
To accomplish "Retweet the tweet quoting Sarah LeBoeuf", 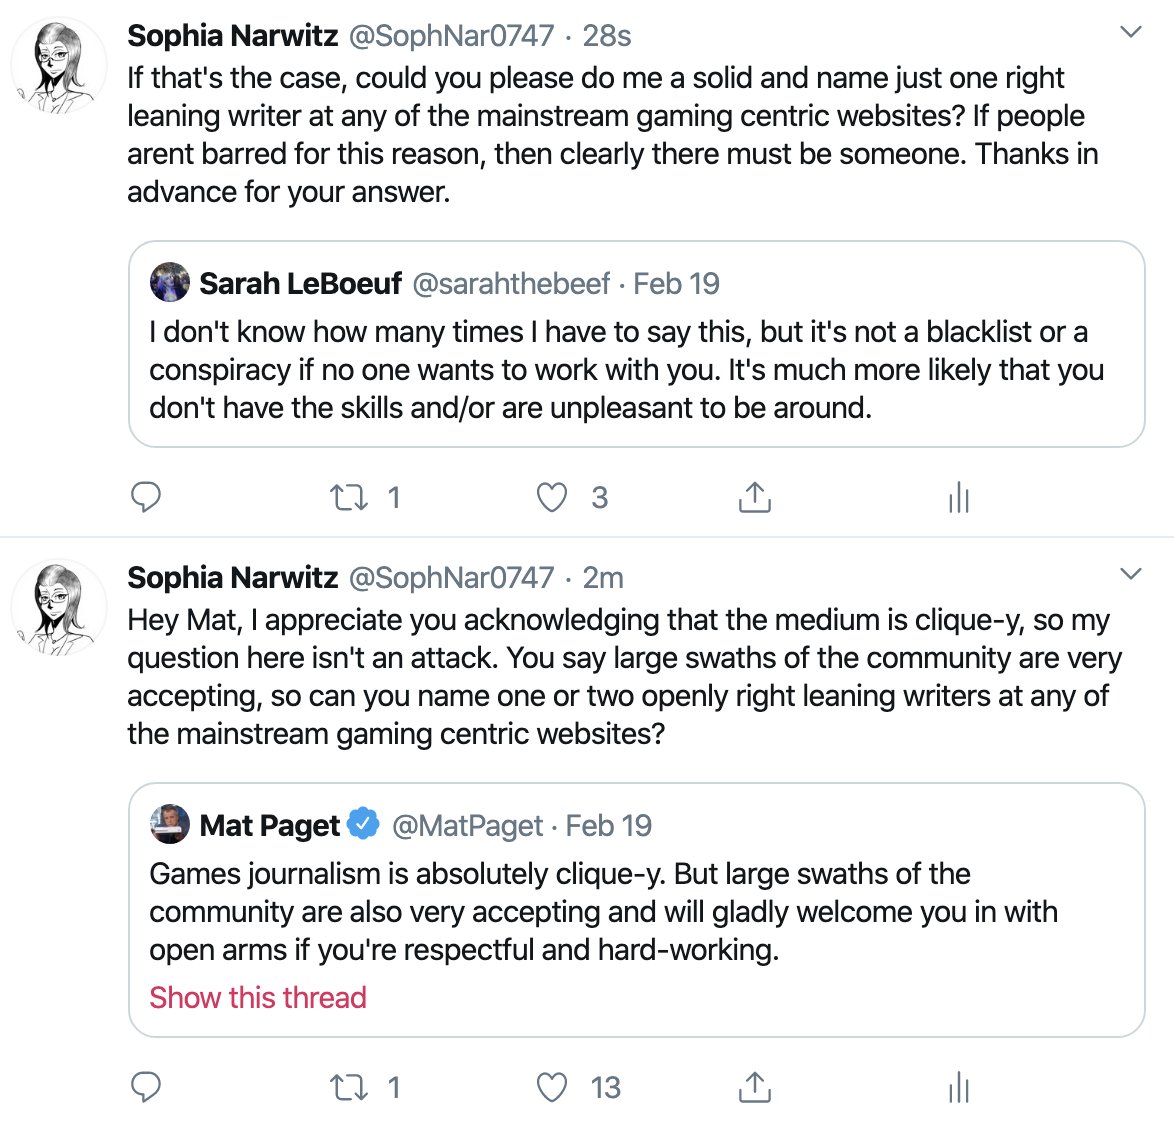I will click(349, 497).
